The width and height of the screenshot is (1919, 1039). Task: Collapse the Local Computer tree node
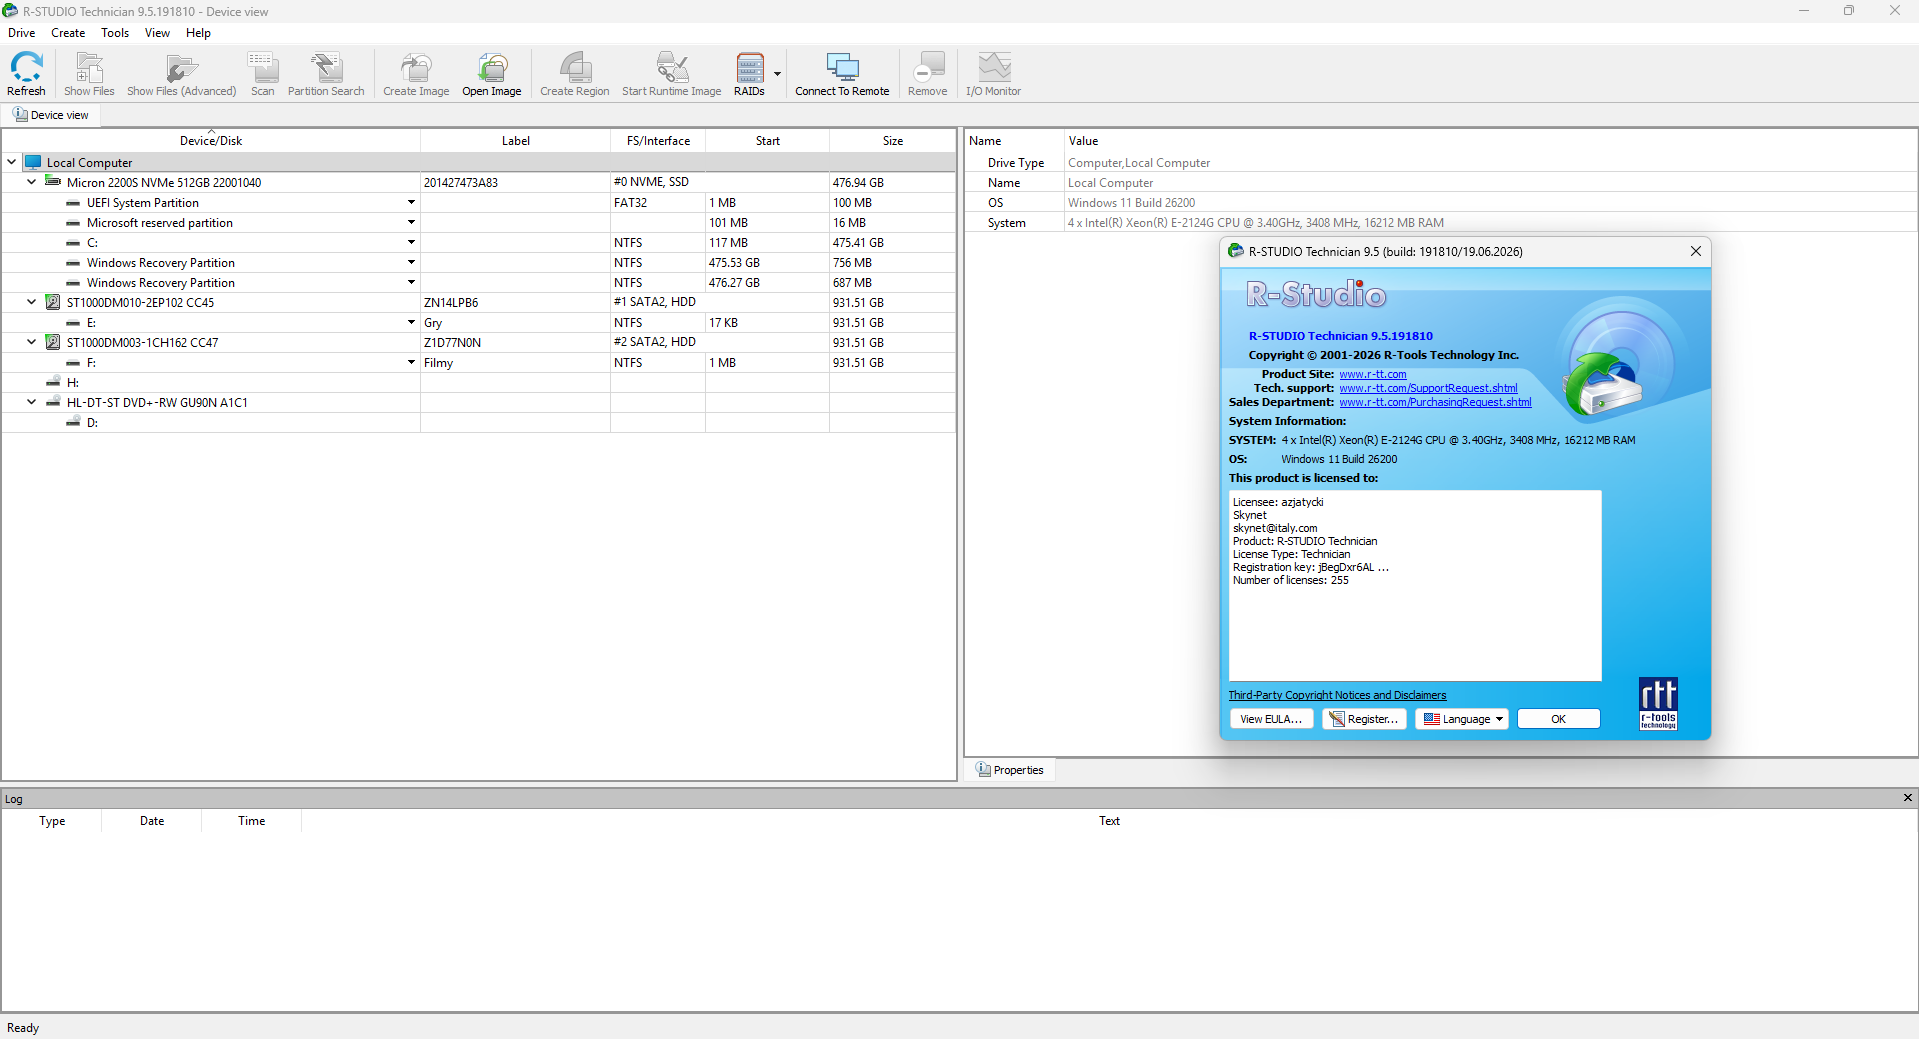tap(12, 162)
